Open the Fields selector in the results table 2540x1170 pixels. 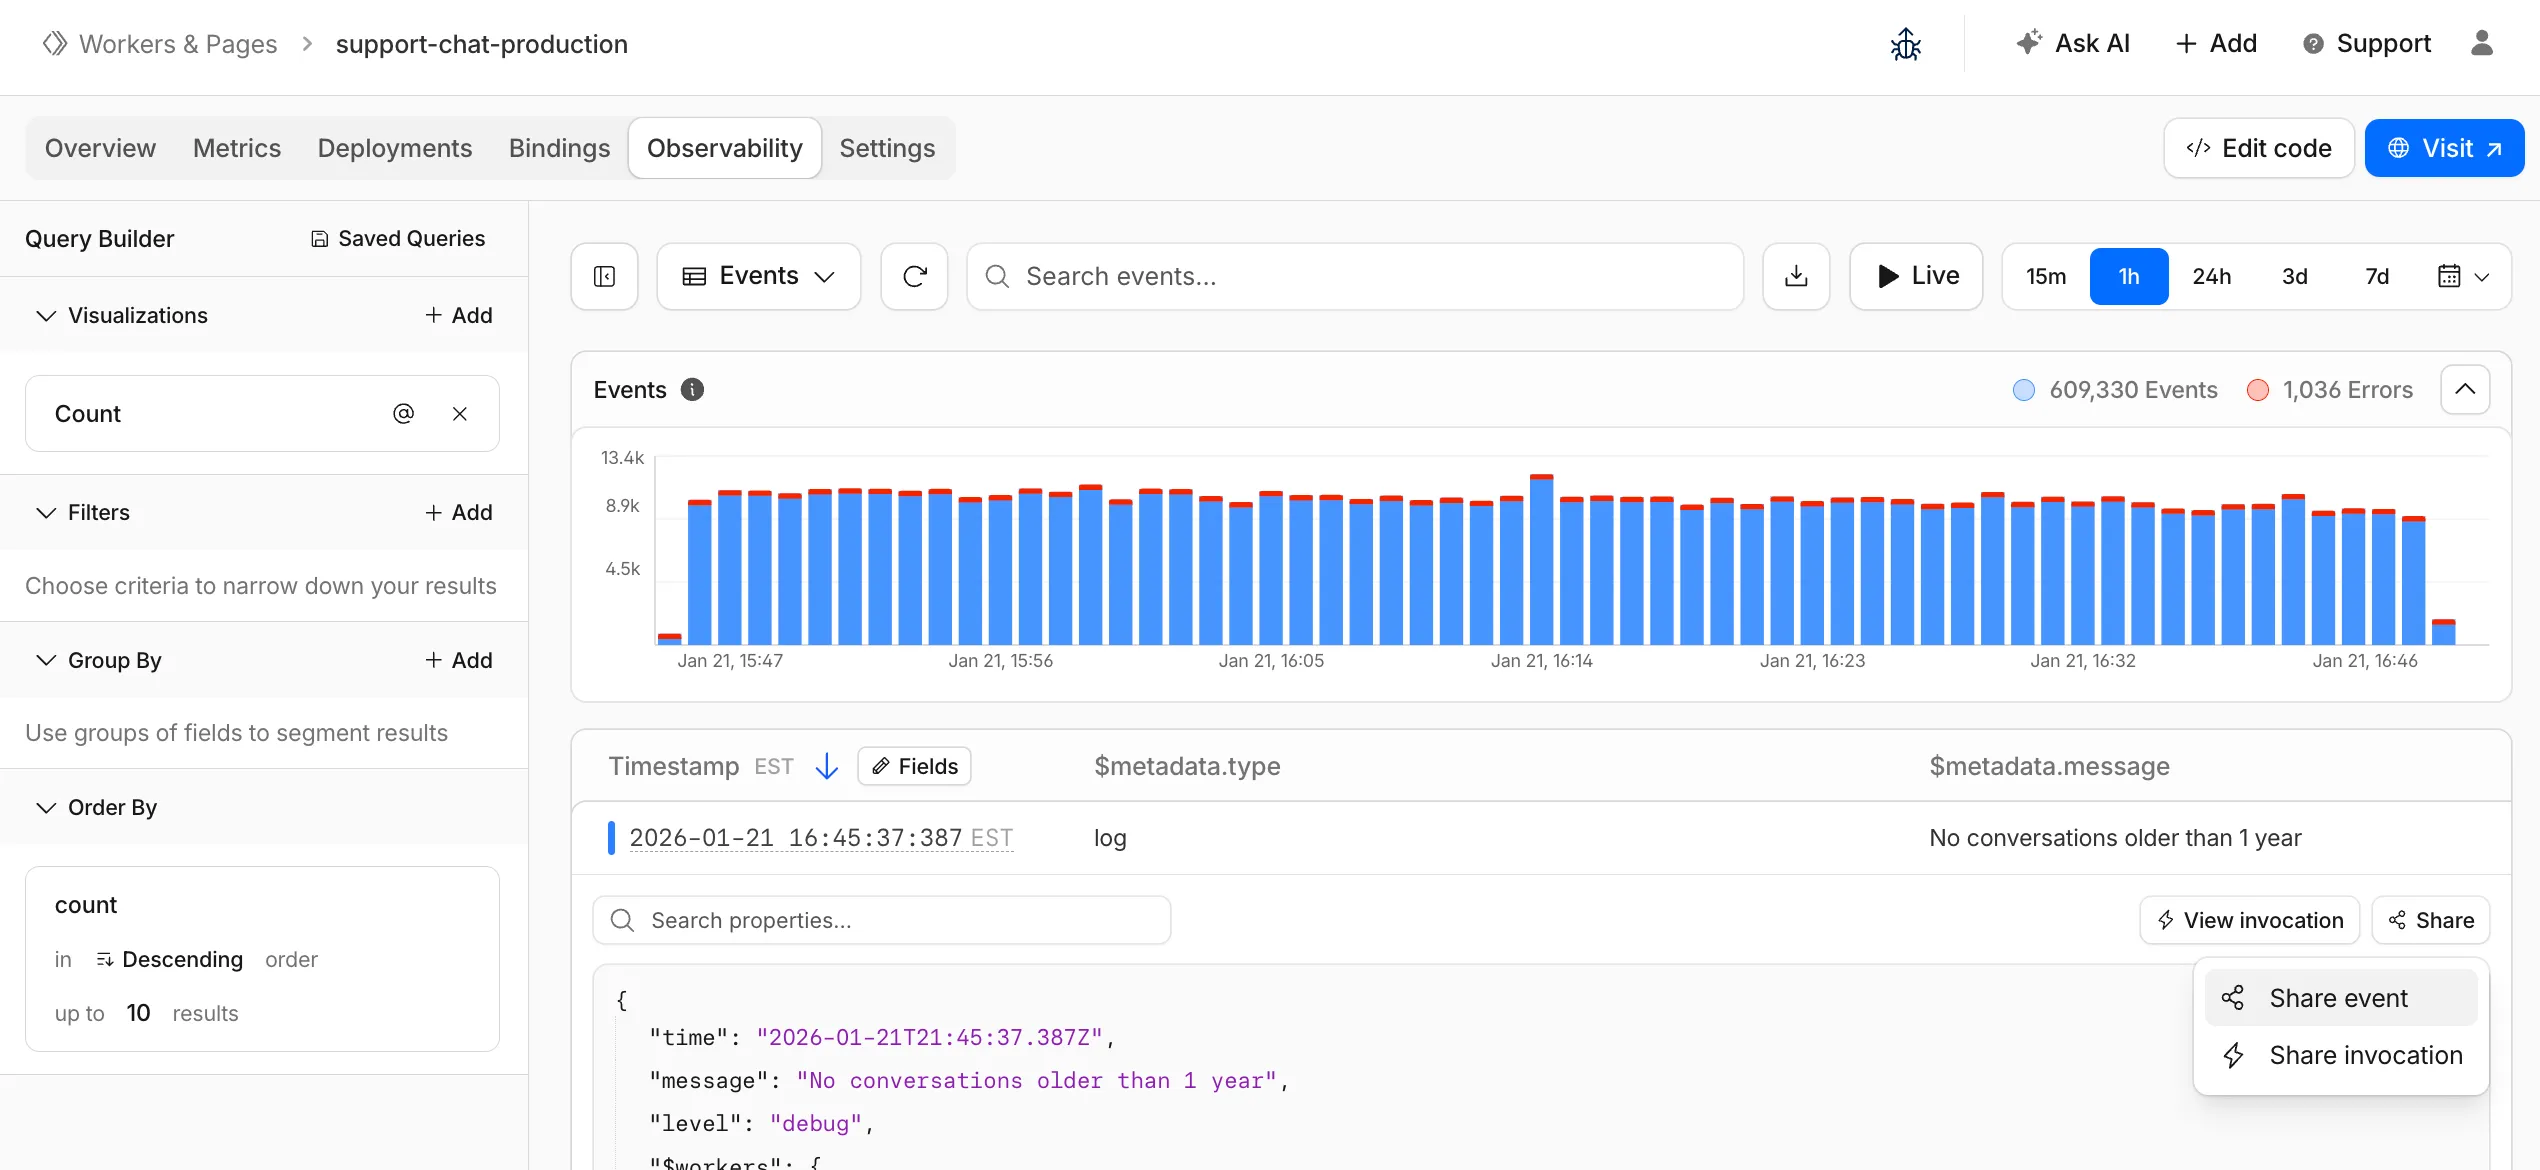pyautogui.click(x=912, y=765)
